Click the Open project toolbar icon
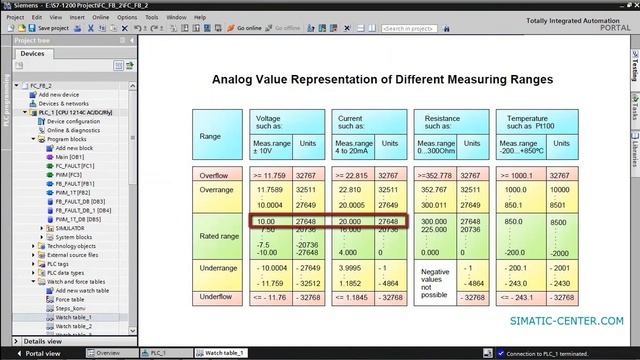Image resolution: width=640 pixels, height=360 pixels. [21, 28]
